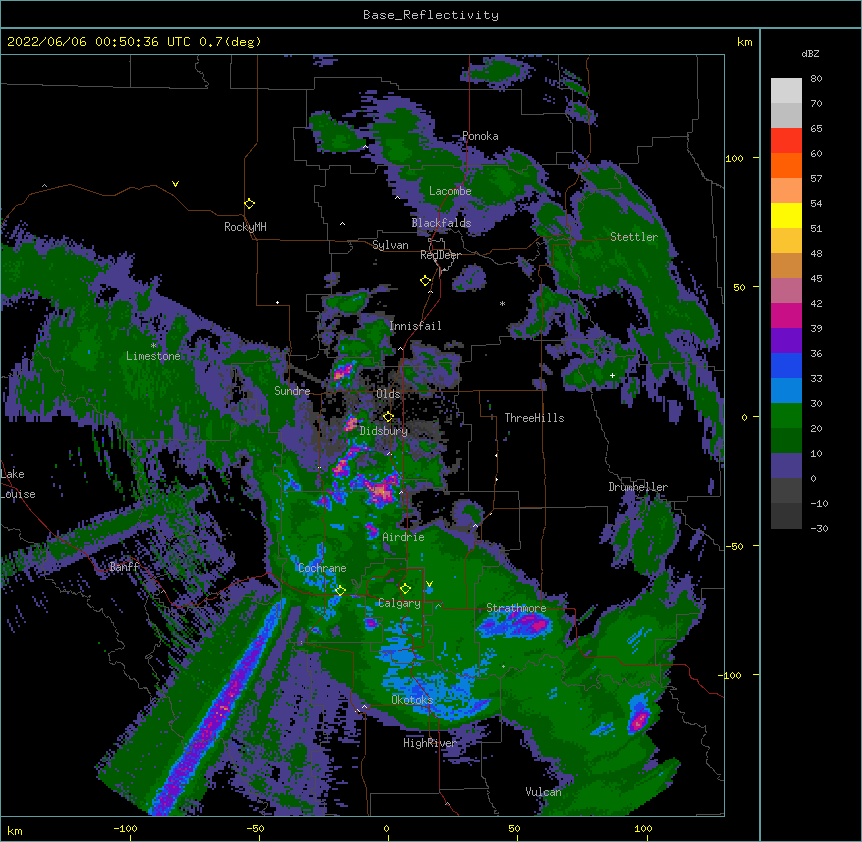Click the dark orange legend swatch below 60
The image size is (862, 842).
(786, 165)
